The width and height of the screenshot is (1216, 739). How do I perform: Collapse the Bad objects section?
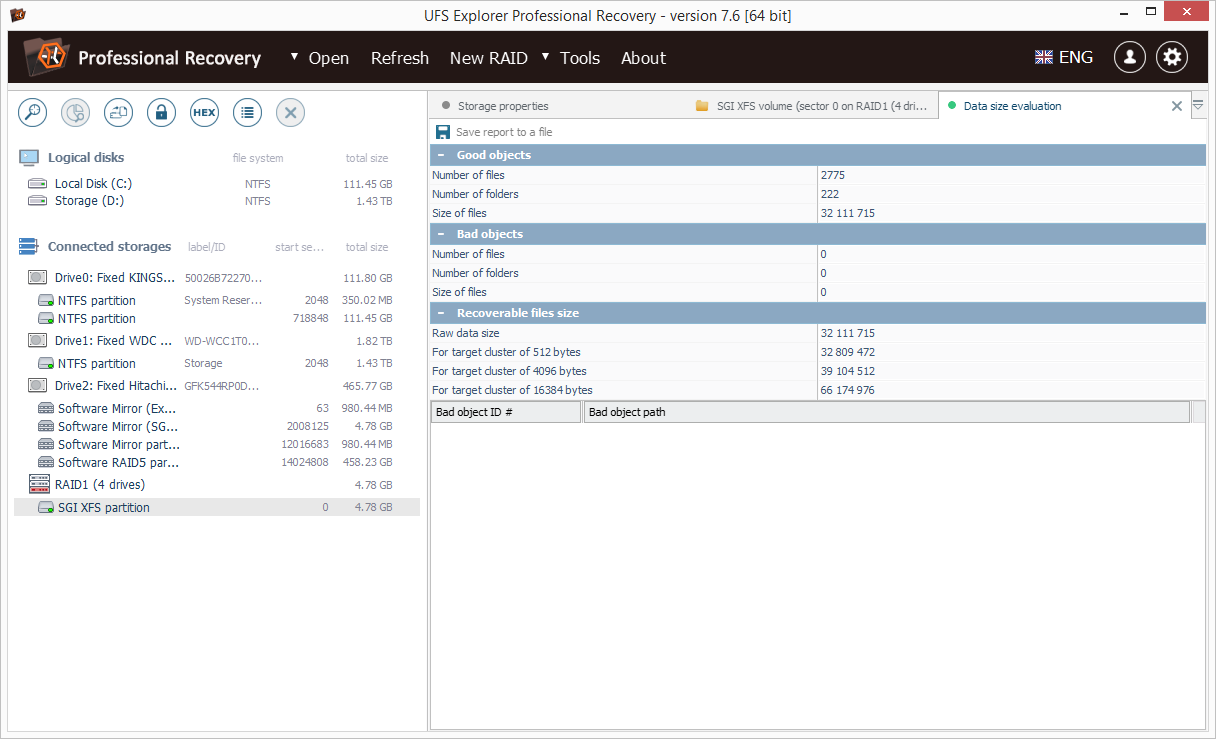click(x=440, y=234)
